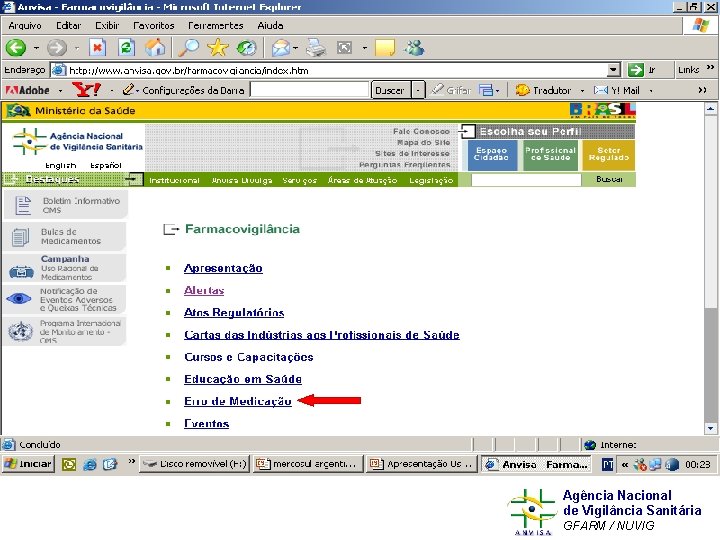Viewport: 720px width, 540px height.
Task: Stop page loading with red X icon
Action: 97,47
